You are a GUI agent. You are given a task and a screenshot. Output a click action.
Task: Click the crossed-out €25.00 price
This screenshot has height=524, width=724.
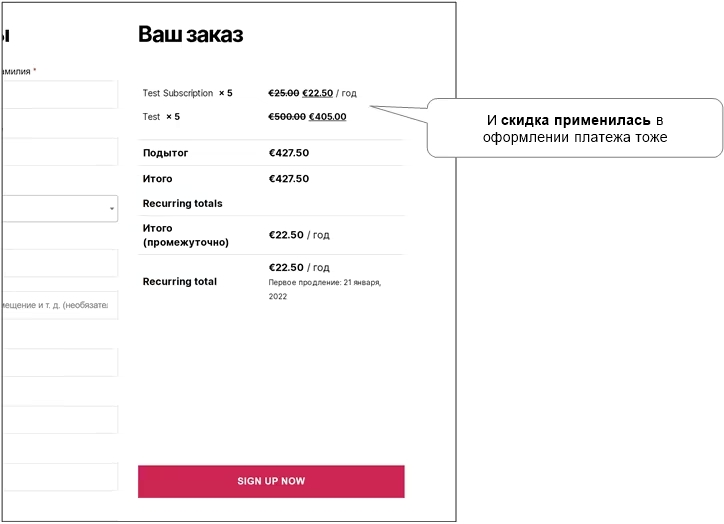coord(284,93)
